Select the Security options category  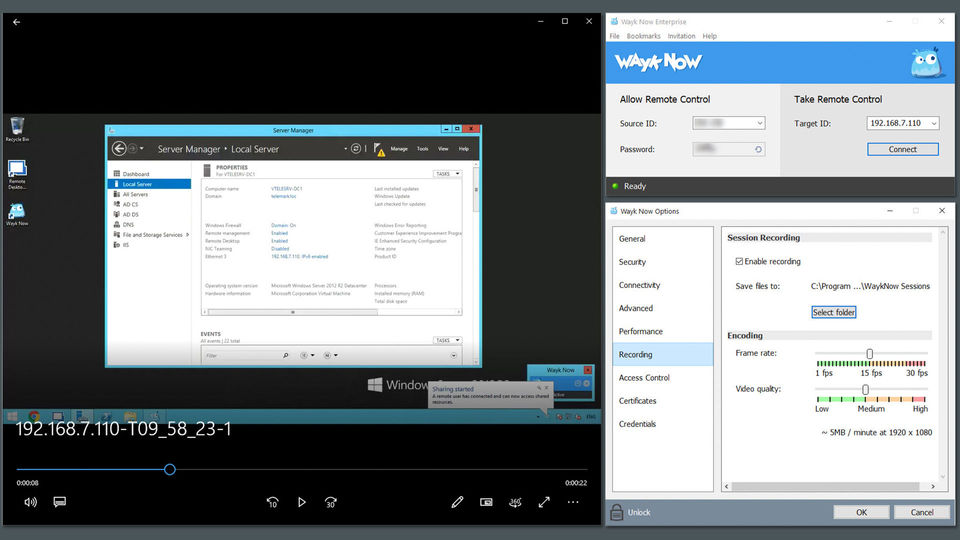coord(663,262)
